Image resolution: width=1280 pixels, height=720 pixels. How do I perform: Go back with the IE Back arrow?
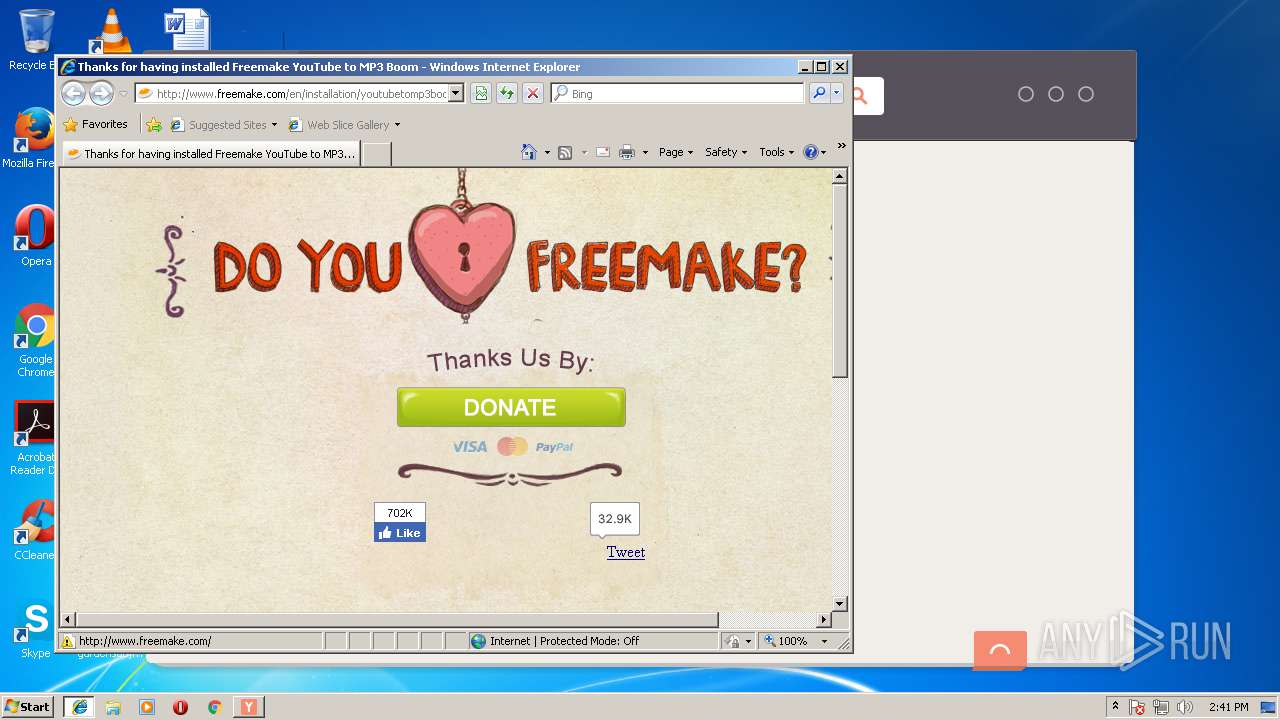tap(73, 94)
